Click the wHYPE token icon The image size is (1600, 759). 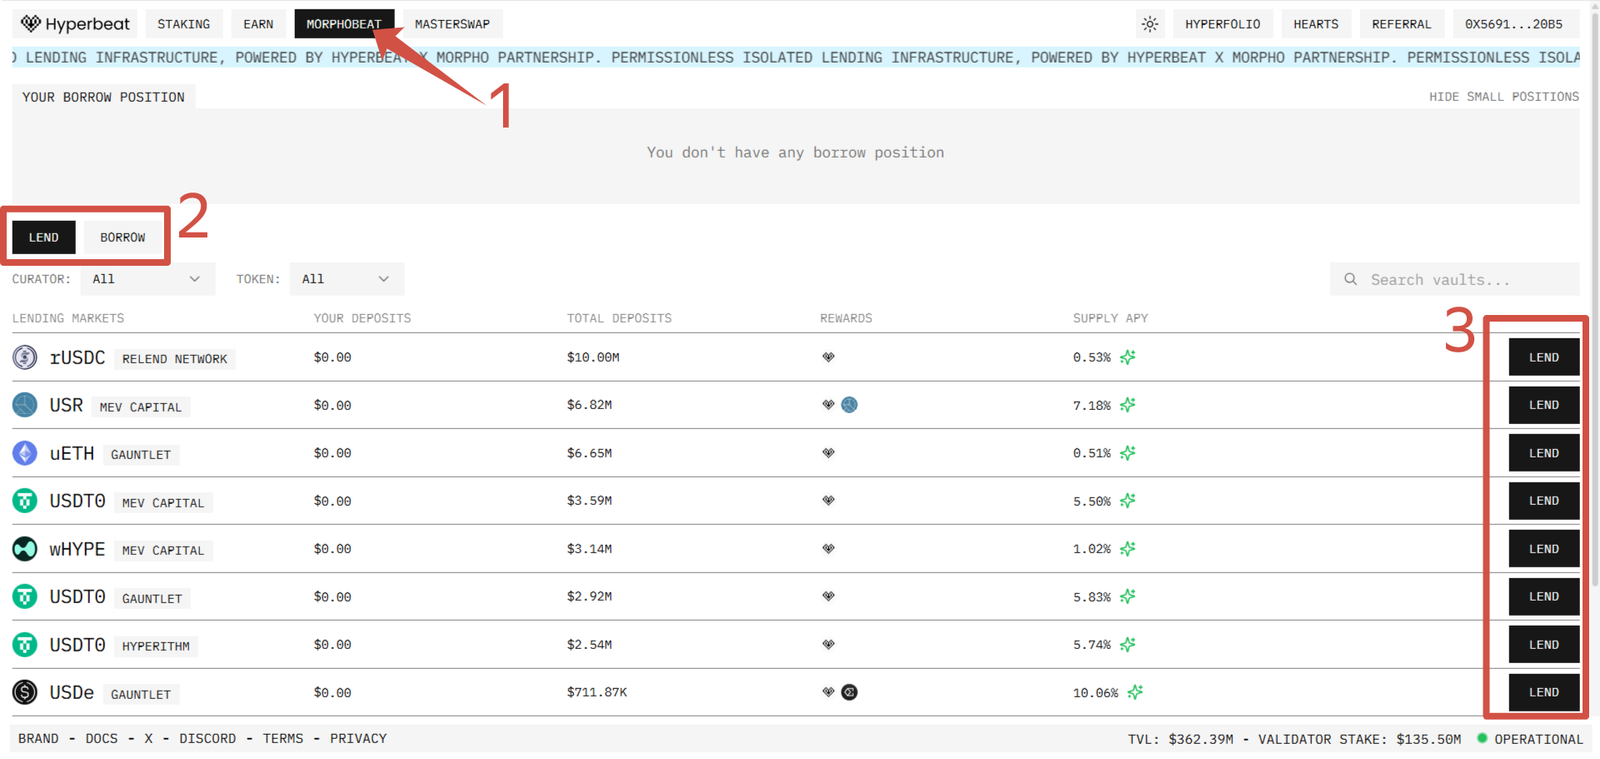(x=25, y=549)
